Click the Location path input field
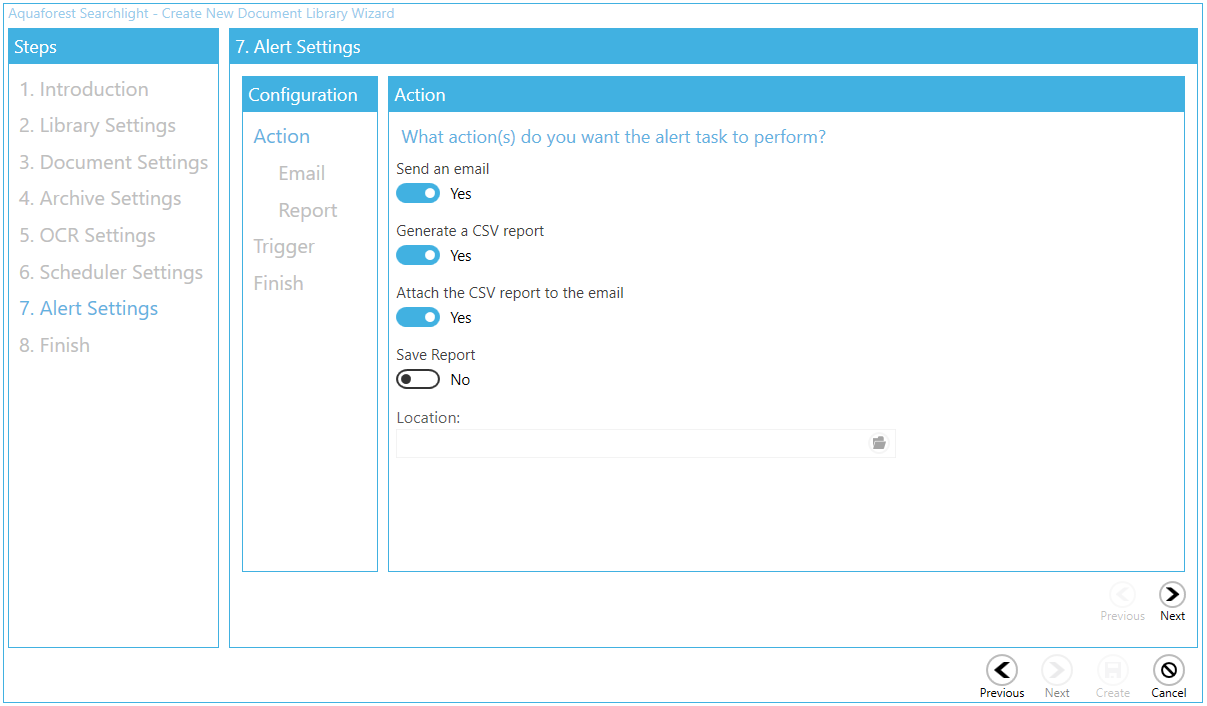Image resolution: width=1207 pixels, height=706 pixels. (630, 443)
